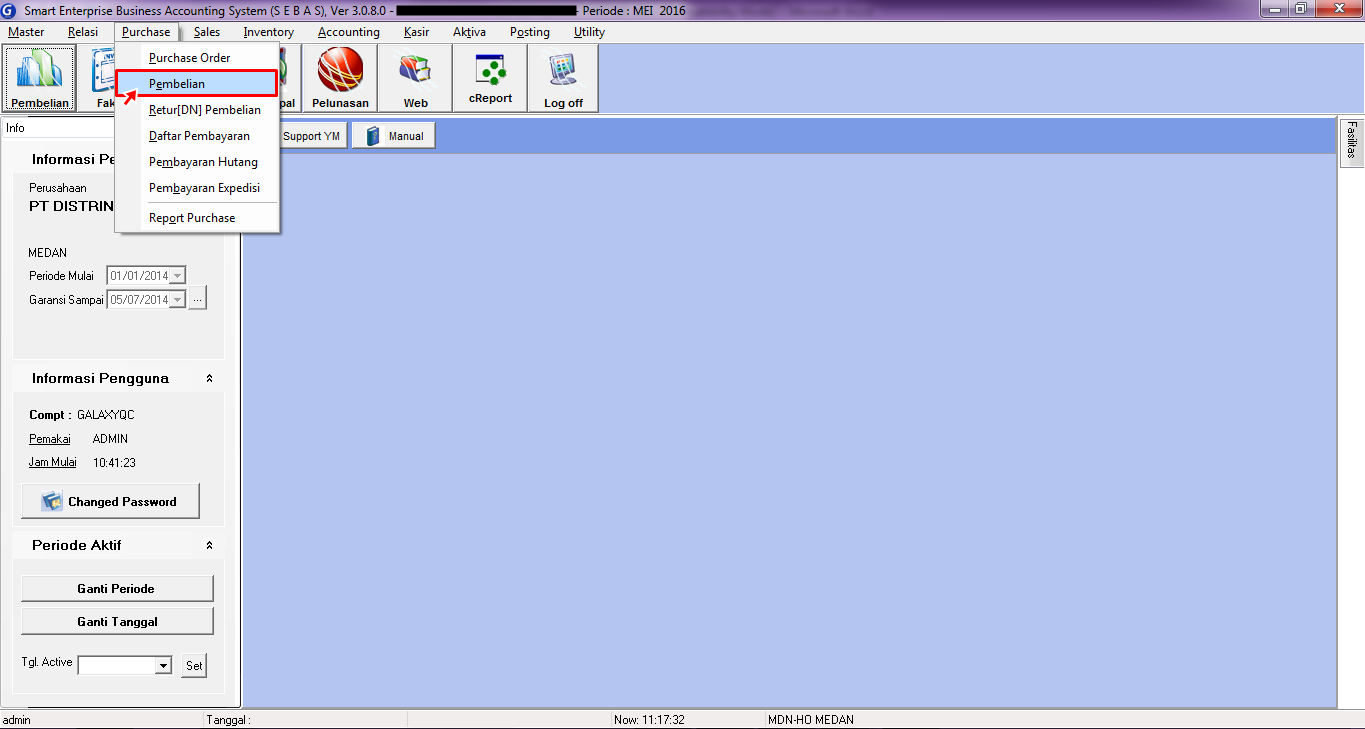Click the Set button

(x=194, y=666)
